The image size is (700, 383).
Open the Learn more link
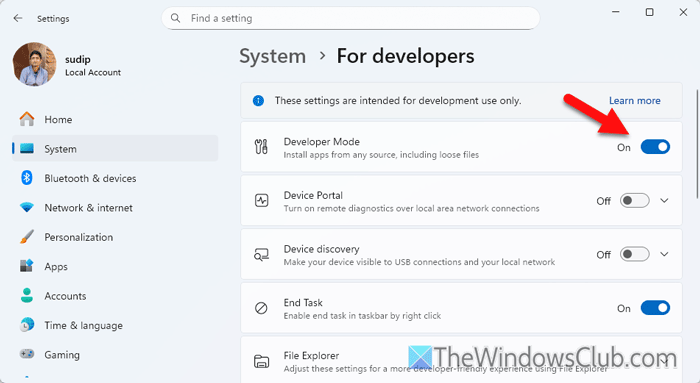point(634,100)
